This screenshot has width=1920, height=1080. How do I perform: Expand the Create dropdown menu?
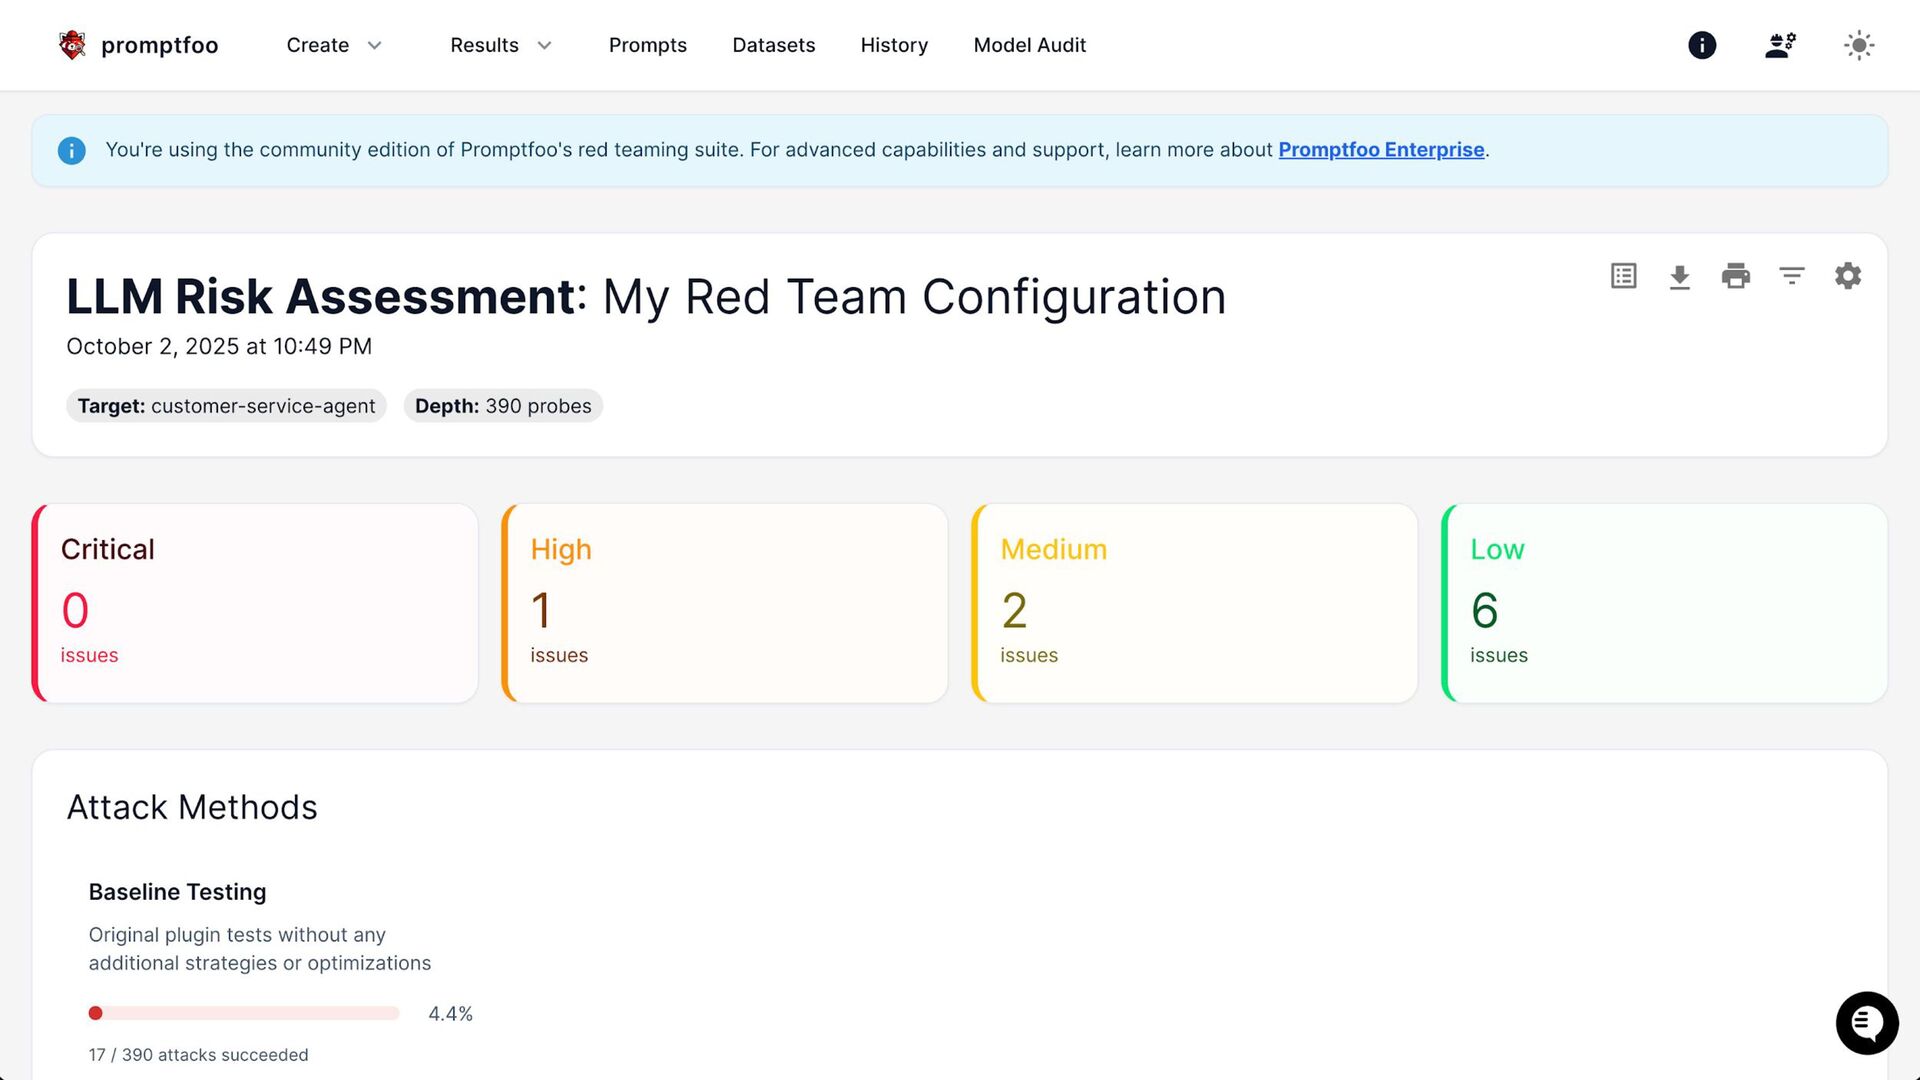pos(333,45)
